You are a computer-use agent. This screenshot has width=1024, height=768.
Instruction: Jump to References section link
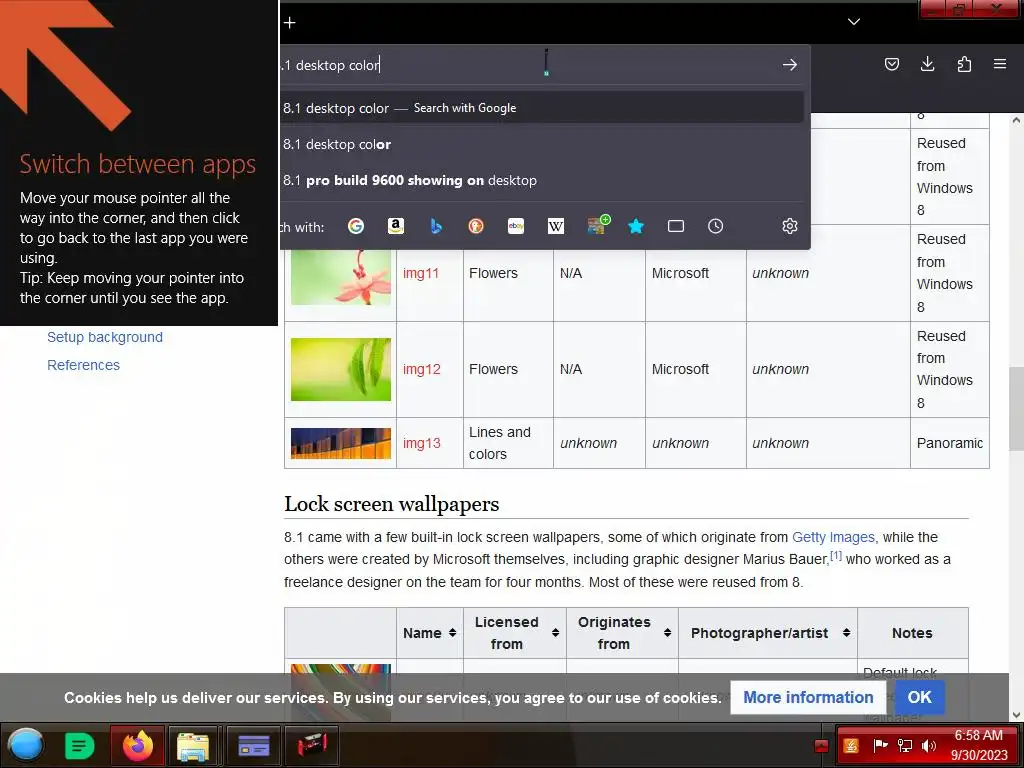tap(84, 365)
